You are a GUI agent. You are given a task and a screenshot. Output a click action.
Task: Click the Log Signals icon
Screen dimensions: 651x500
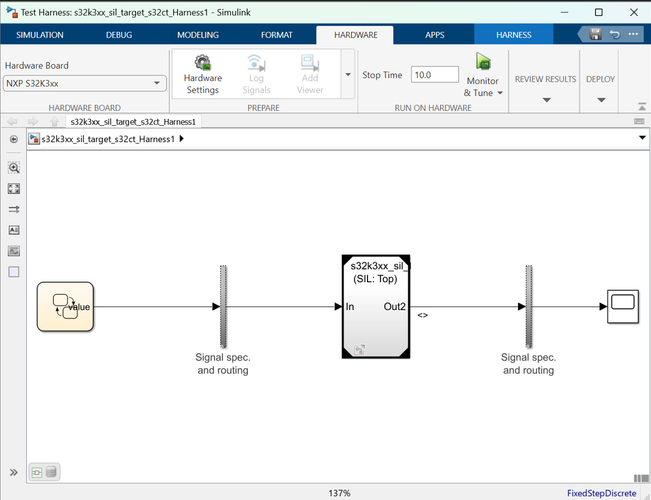[x=256, y=63]
